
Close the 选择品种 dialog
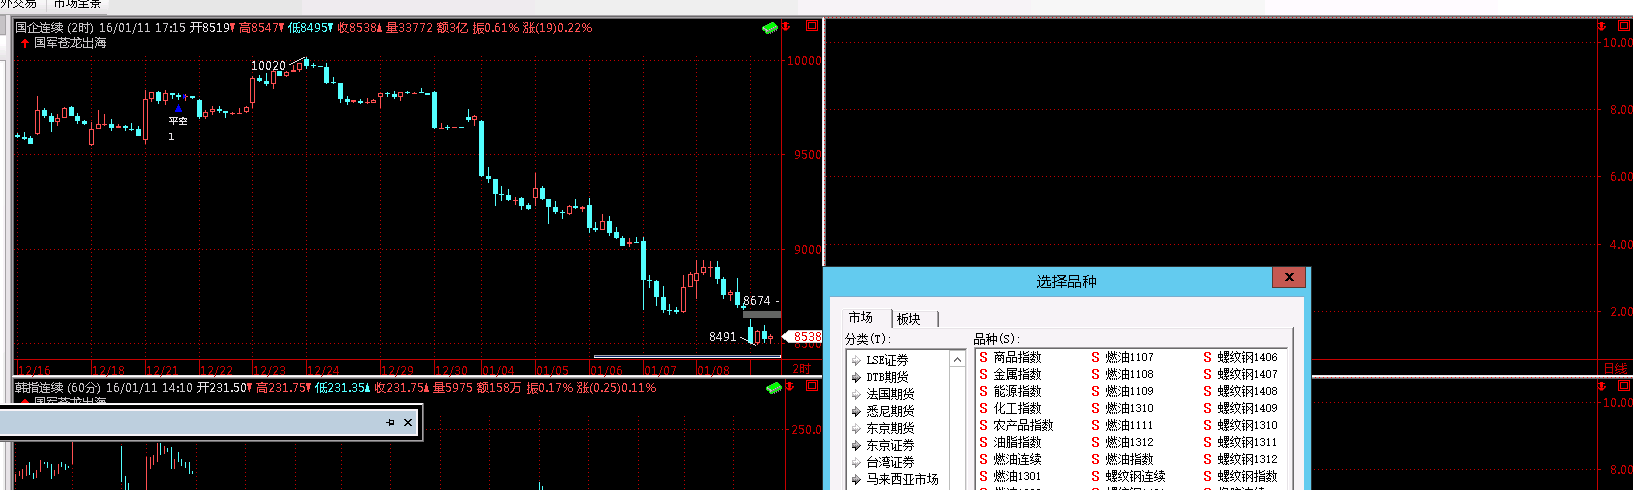(1289, 278)
